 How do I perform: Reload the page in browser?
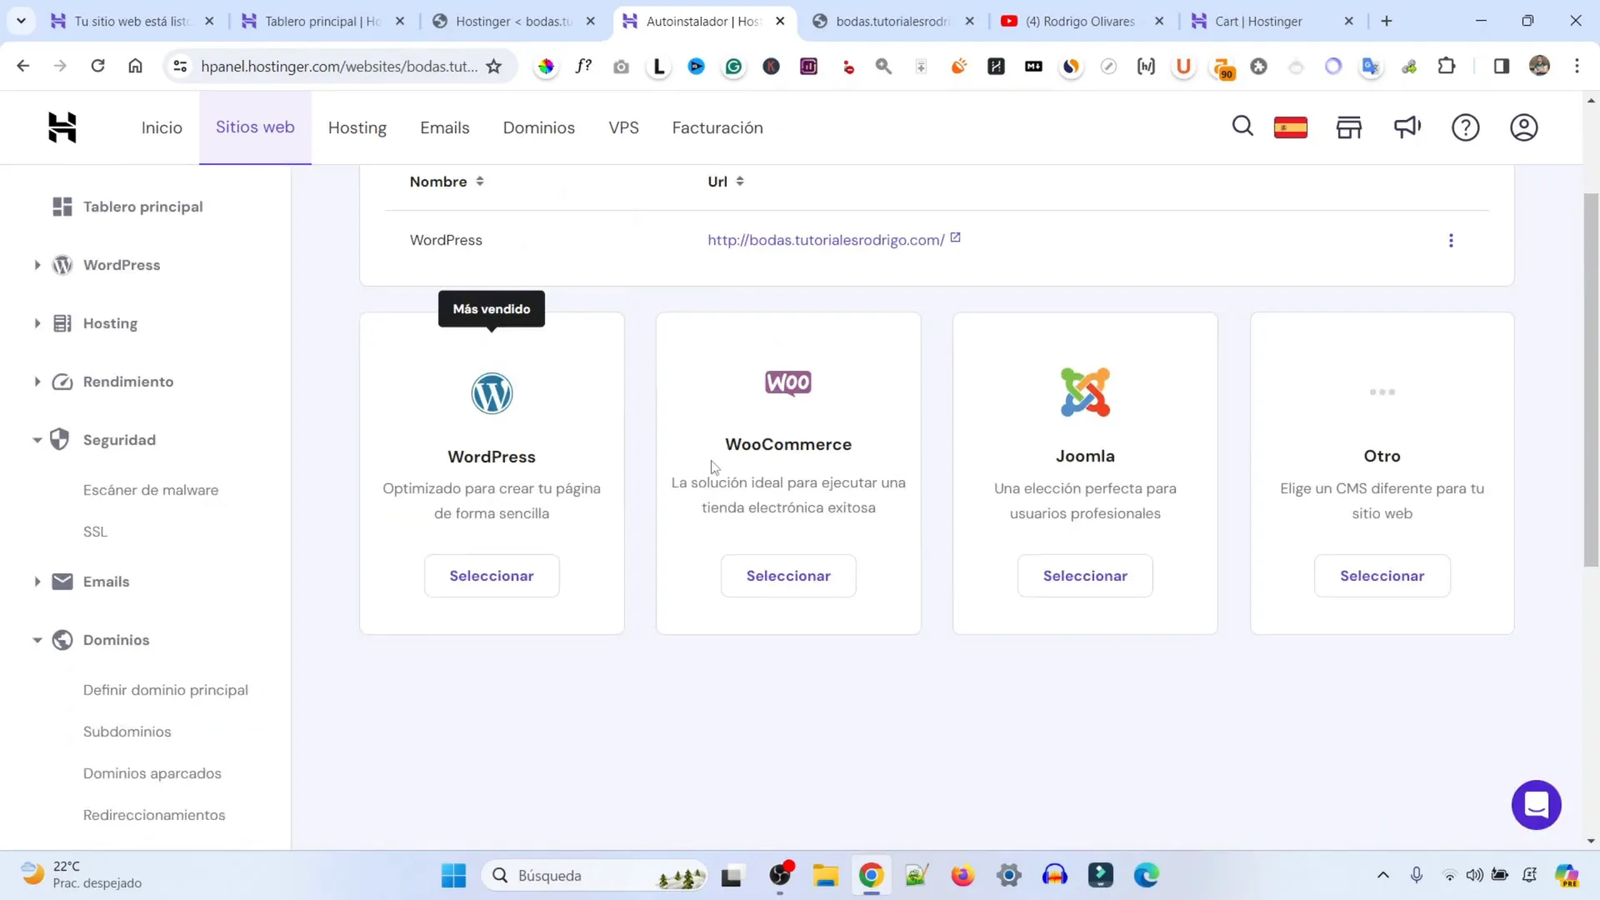coord(97,66)
